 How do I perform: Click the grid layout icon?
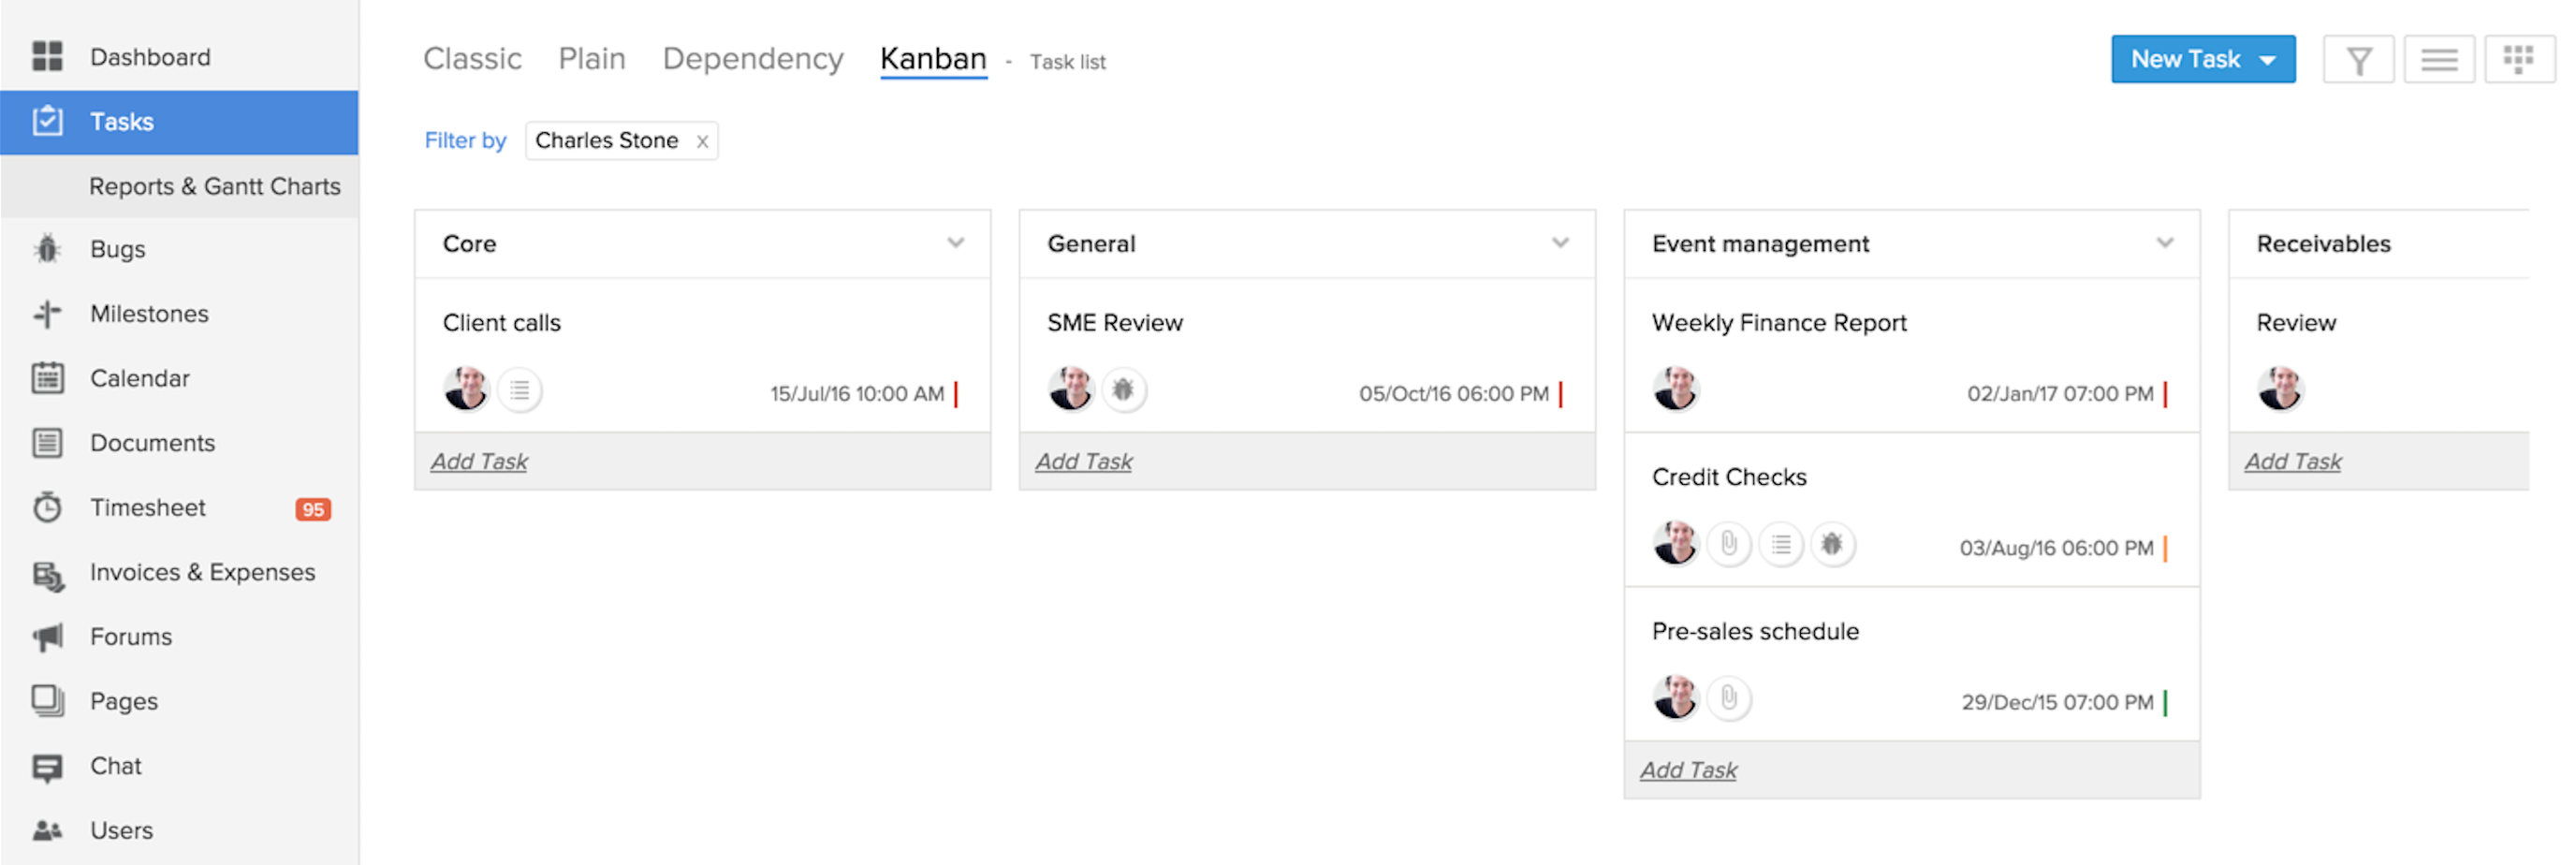(x=2517, y=61)
